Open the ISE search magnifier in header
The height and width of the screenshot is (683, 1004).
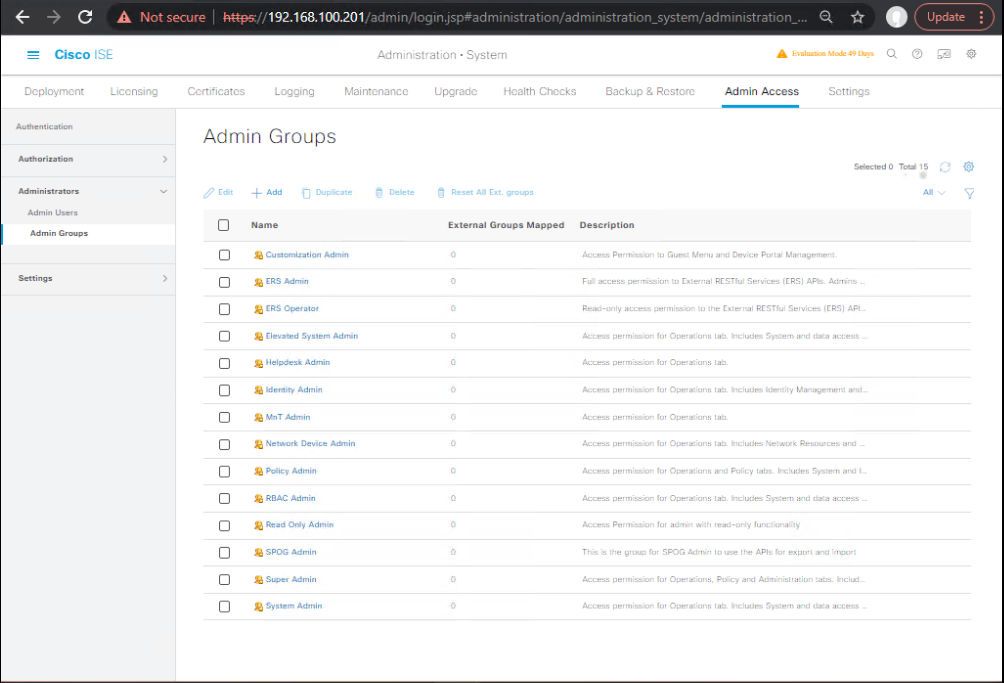[891, 54]
